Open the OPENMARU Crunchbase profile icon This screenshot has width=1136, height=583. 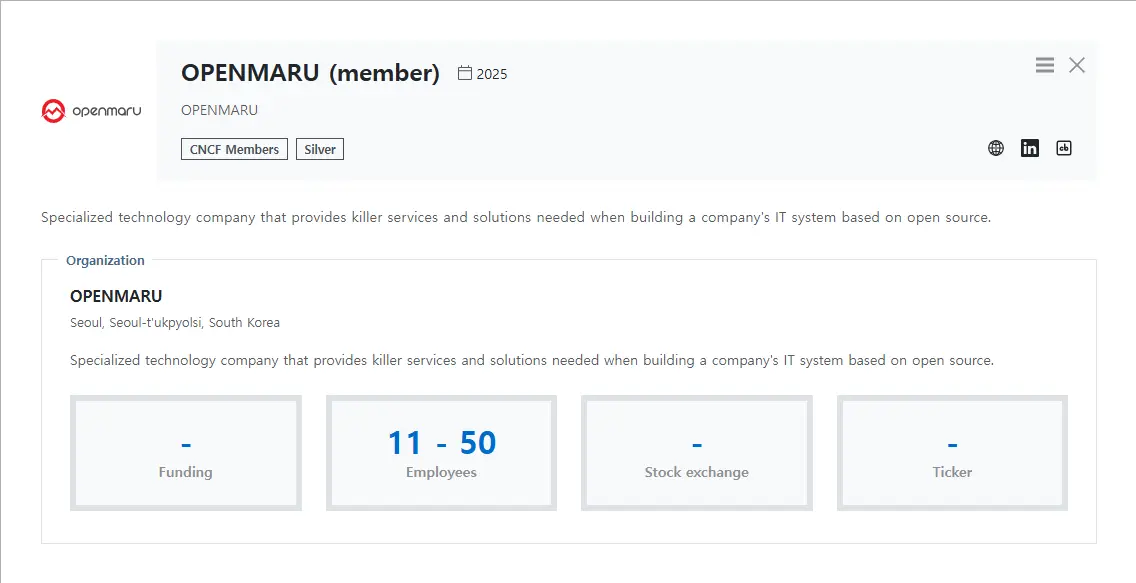tap(1064, 148)
